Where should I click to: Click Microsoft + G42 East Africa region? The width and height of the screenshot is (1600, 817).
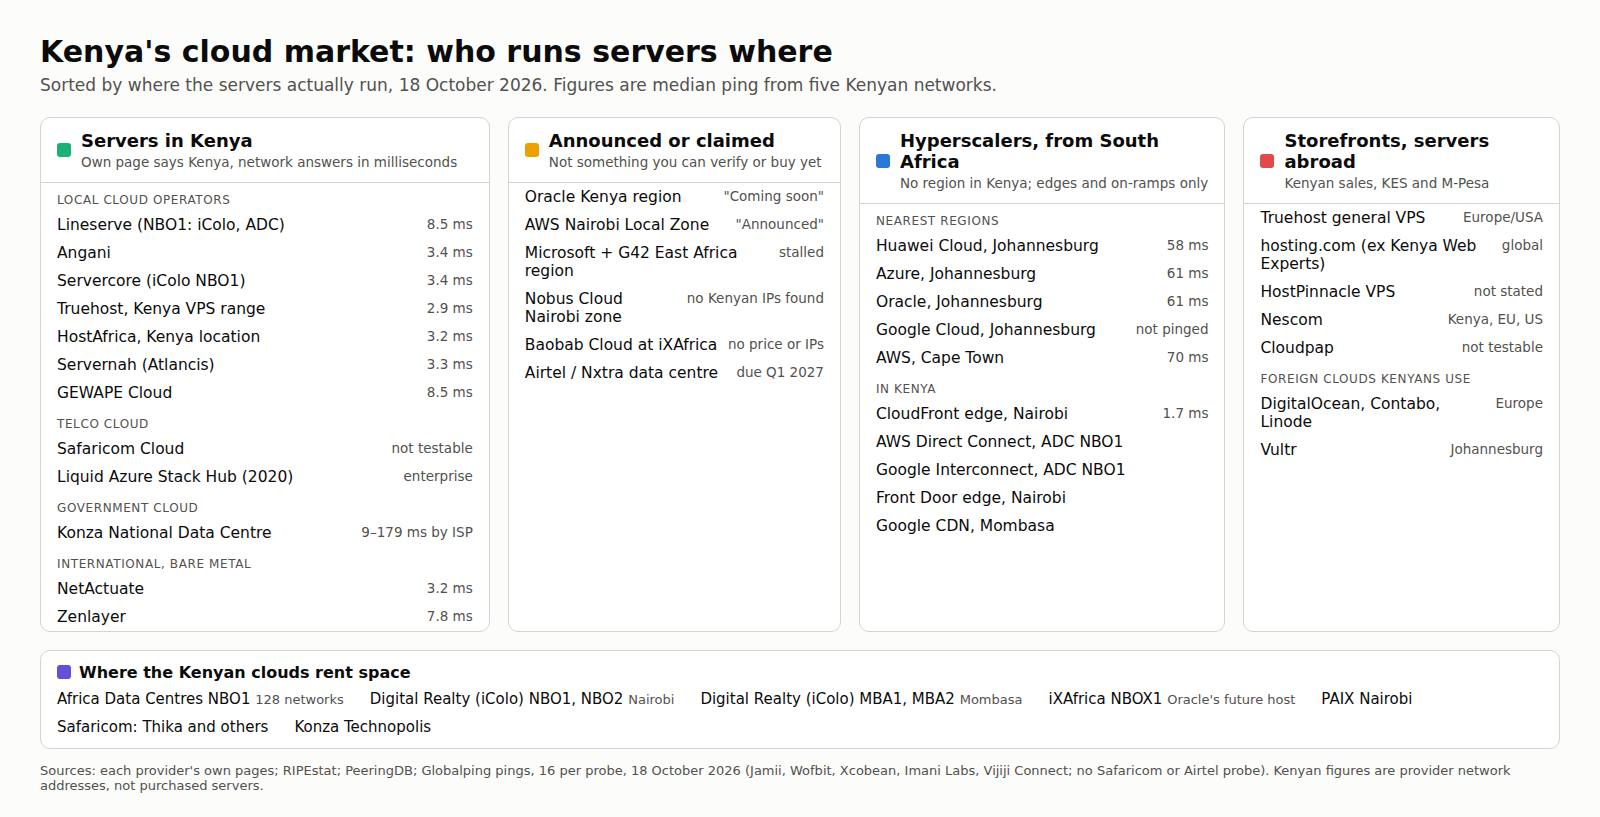tap(674, 261)
